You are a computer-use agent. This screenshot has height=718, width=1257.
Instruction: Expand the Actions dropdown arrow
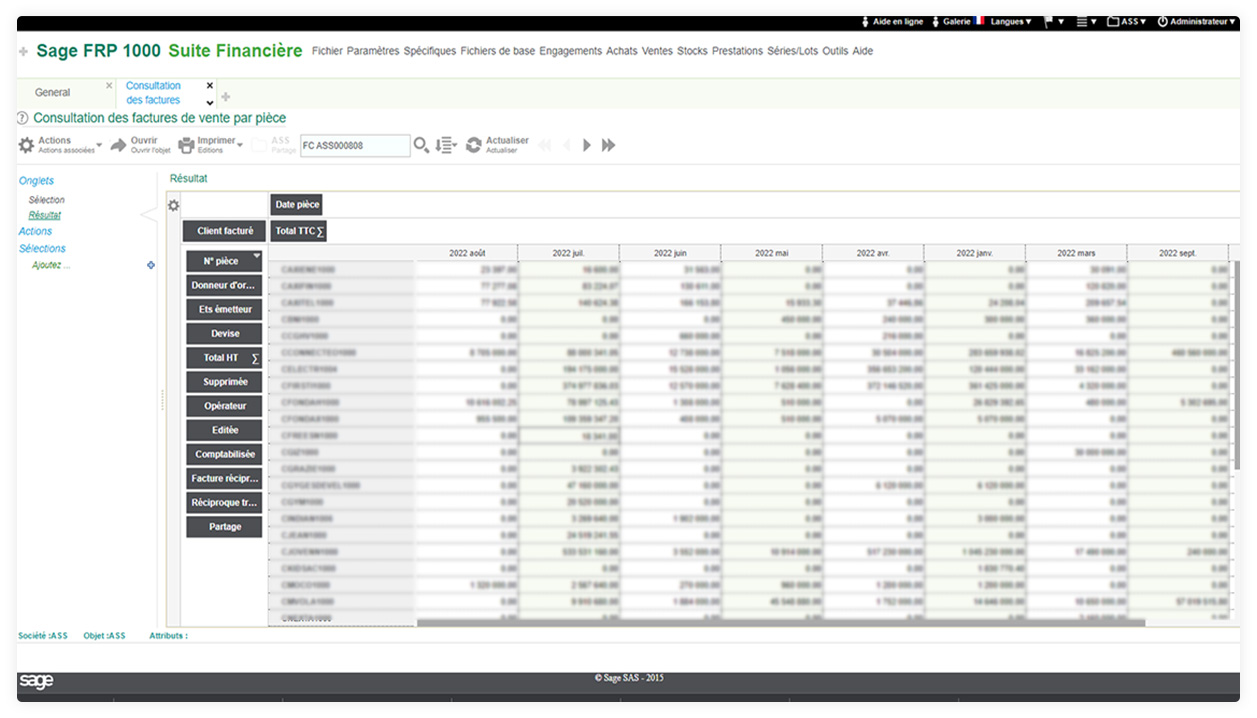(x=99, y=146)
